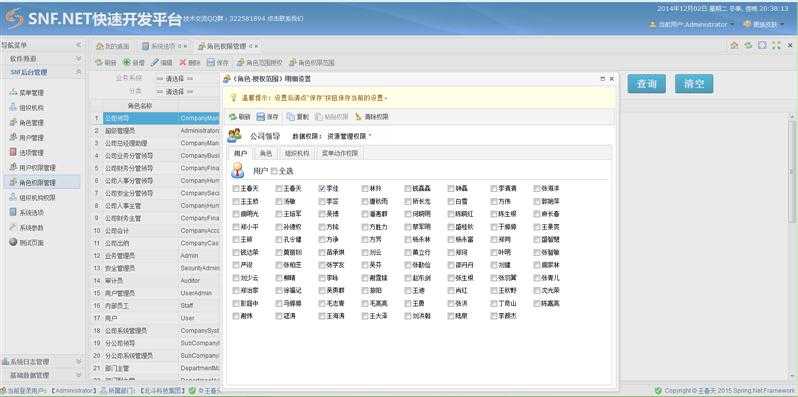Open 系统选项 in the sidebar list
This screenshot has height=397, width=798.
(x=27, y=212)
